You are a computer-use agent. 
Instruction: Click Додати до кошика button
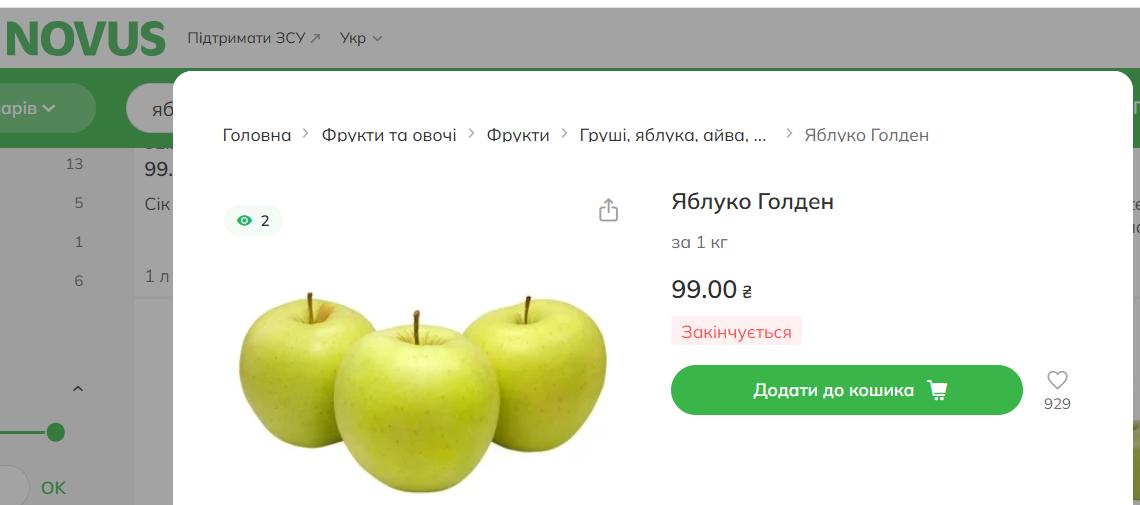846,390
